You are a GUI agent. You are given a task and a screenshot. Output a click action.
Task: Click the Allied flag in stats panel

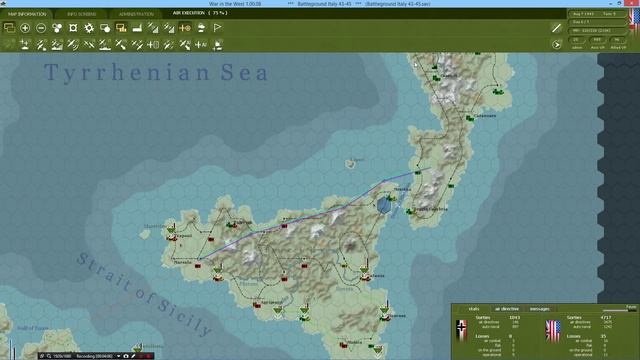[553, 331]
